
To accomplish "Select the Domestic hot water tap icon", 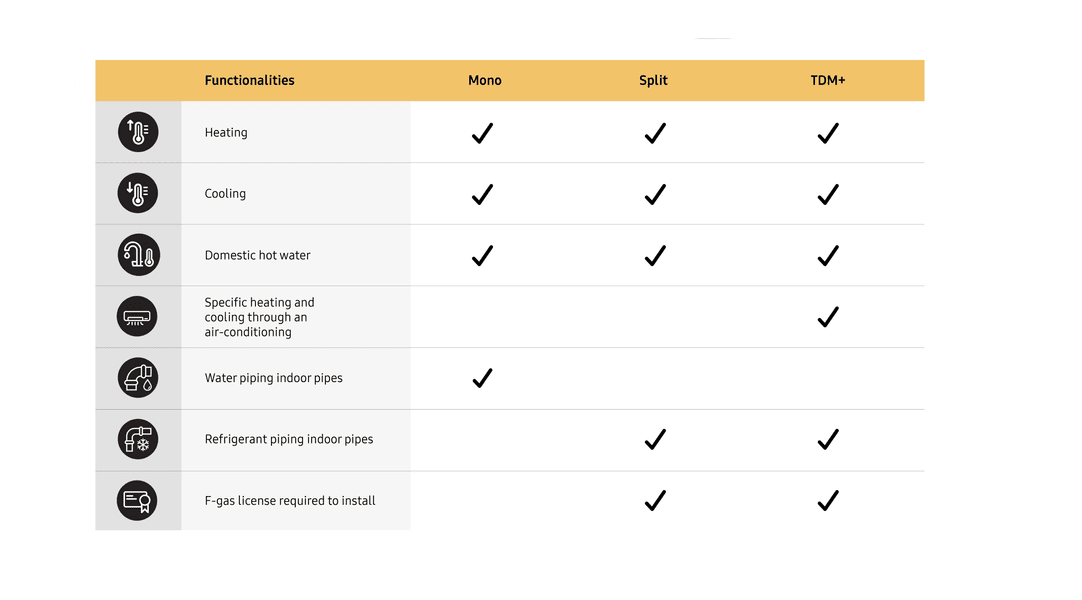I will [x=138, y=255].
